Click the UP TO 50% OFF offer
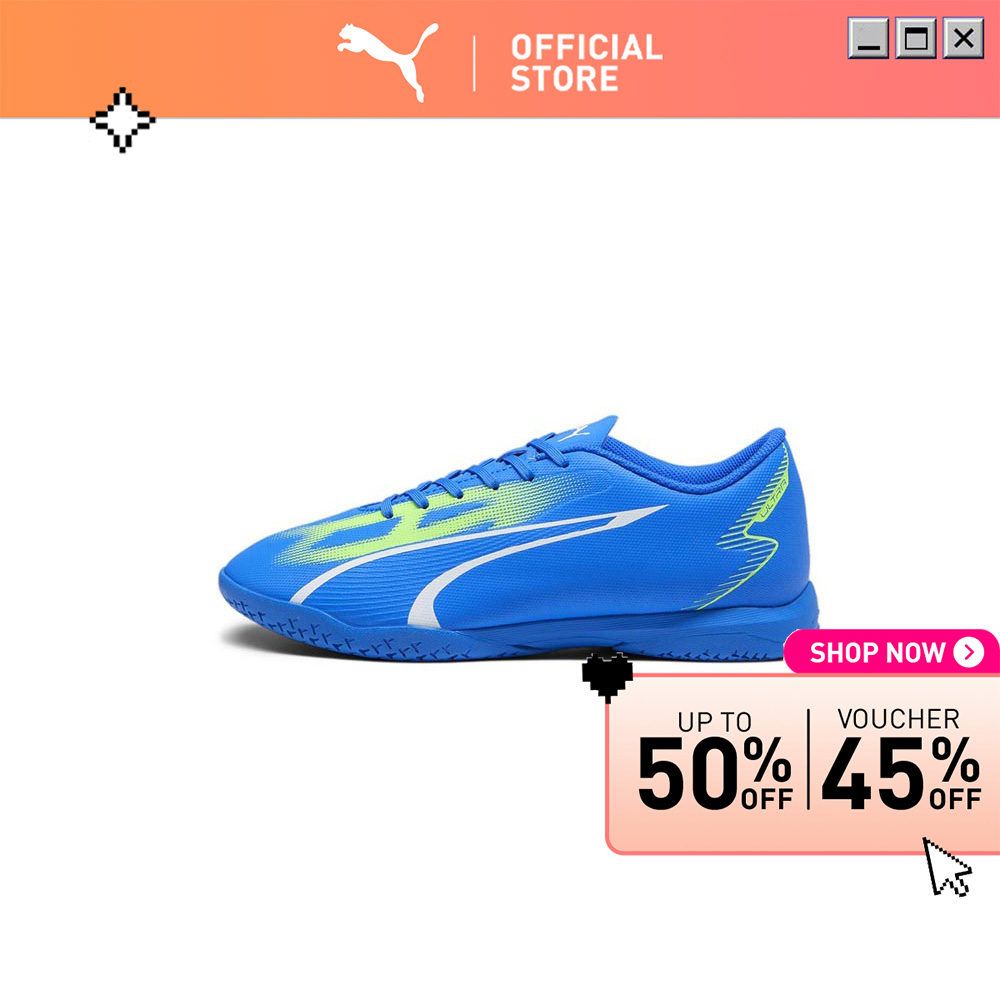 click(715, 760)
